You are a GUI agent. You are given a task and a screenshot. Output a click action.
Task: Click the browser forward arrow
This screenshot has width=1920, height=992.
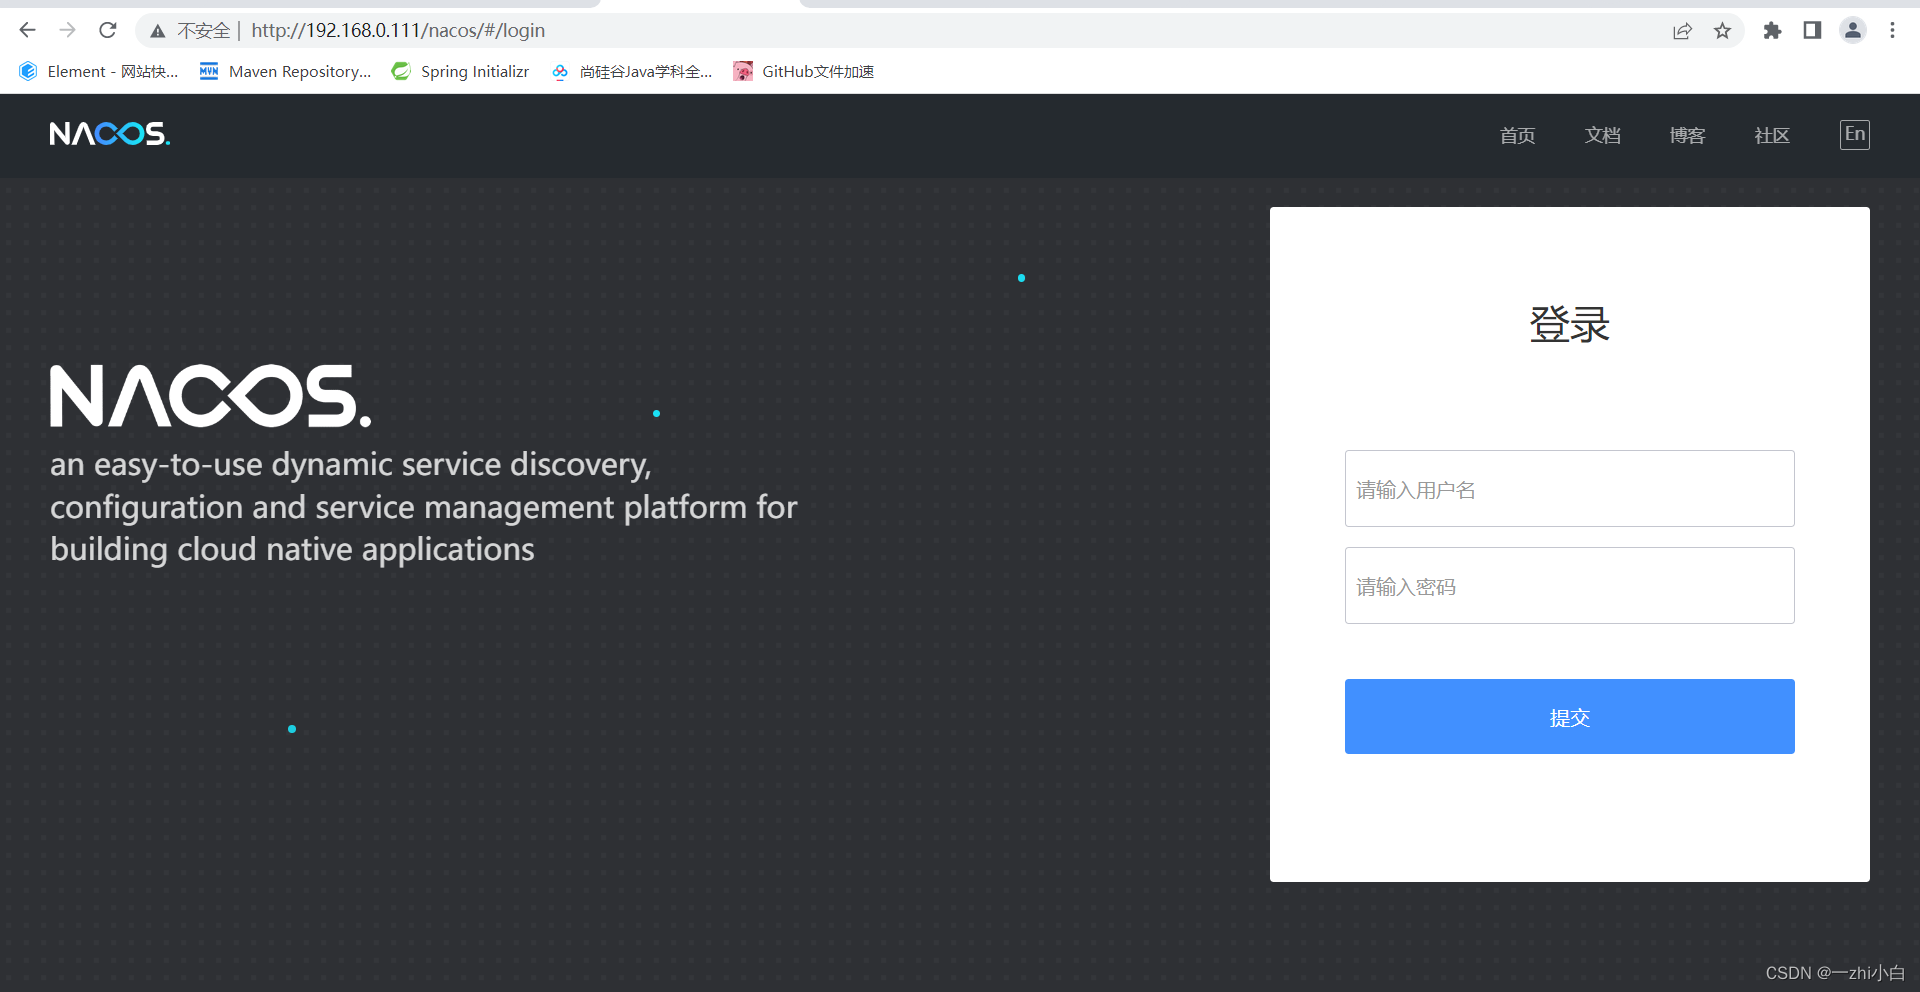(67, 30)
